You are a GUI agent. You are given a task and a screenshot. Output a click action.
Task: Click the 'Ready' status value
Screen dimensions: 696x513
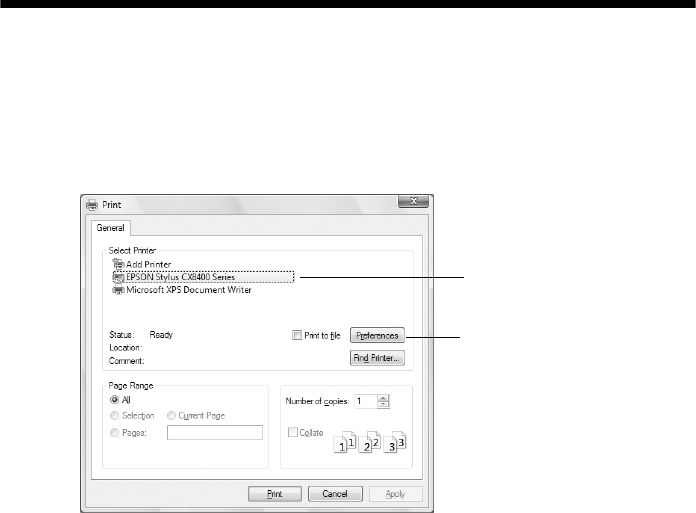(161, 335)
